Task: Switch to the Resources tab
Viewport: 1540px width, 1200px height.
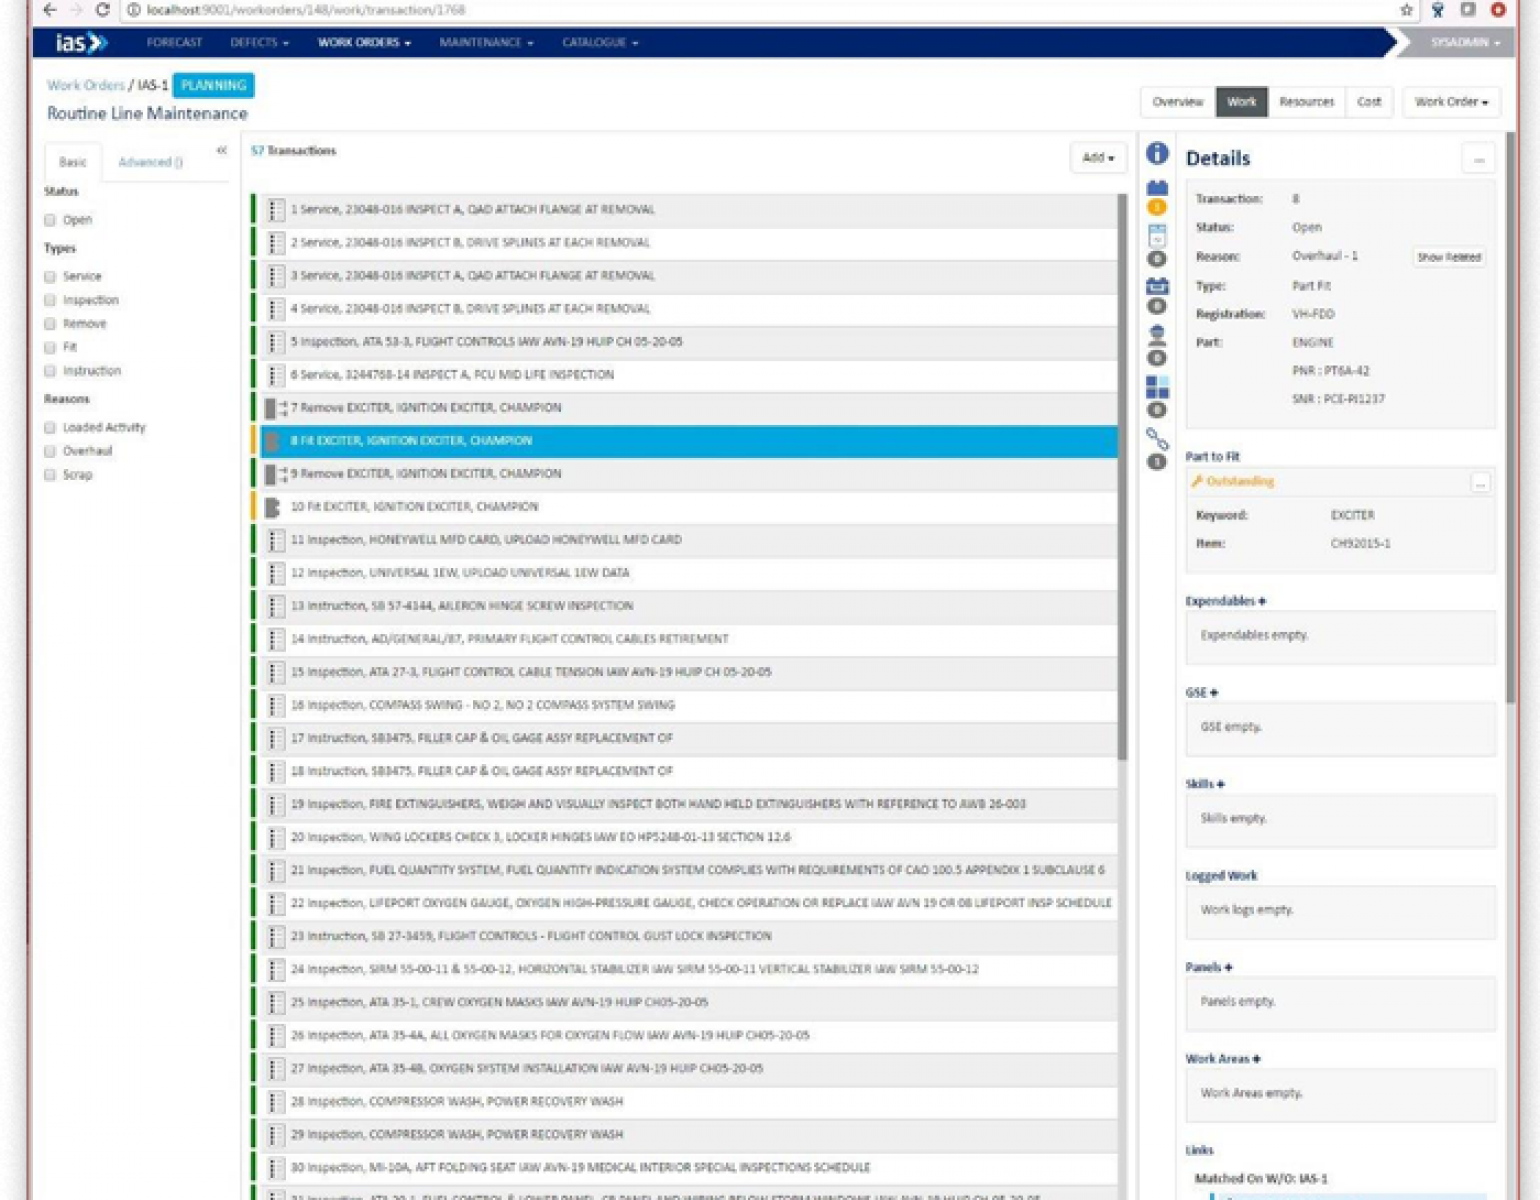Action: click(x=1307, y=102)
